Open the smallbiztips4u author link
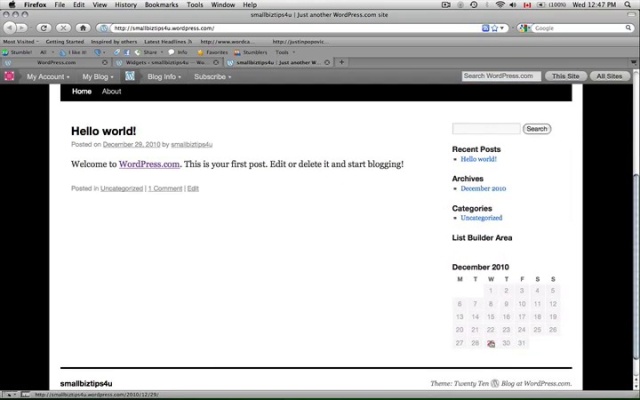 pos(191,144)
